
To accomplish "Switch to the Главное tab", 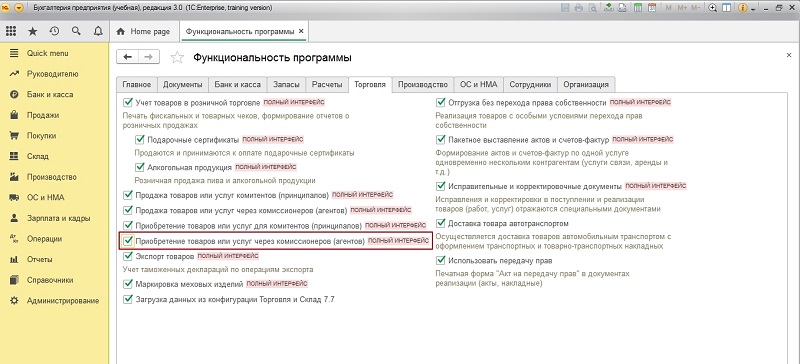I will [136, 84].
